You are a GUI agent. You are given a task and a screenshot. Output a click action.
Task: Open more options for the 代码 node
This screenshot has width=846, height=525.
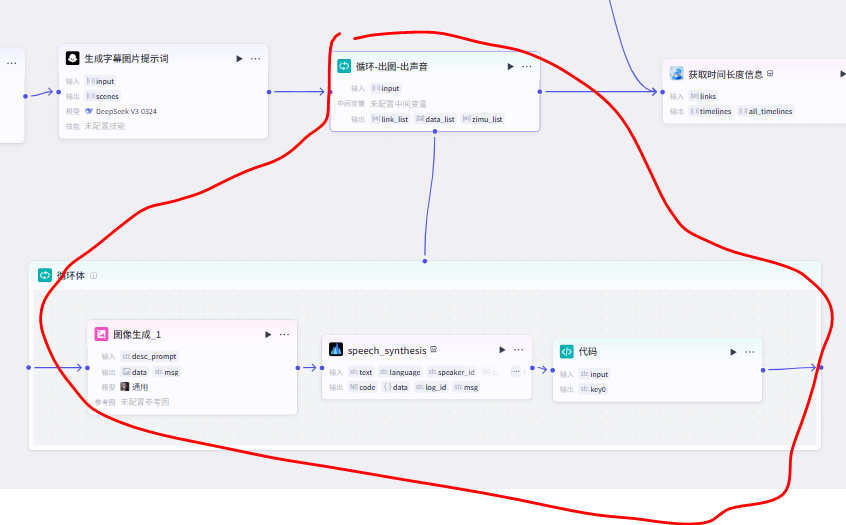pyautogui.click(x=749, y=352)
